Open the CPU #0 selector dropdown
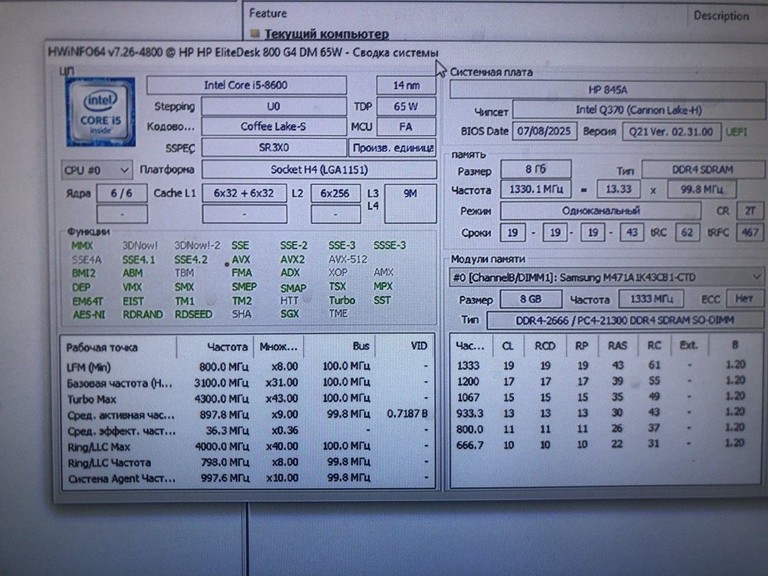 (x=96, y=170)
